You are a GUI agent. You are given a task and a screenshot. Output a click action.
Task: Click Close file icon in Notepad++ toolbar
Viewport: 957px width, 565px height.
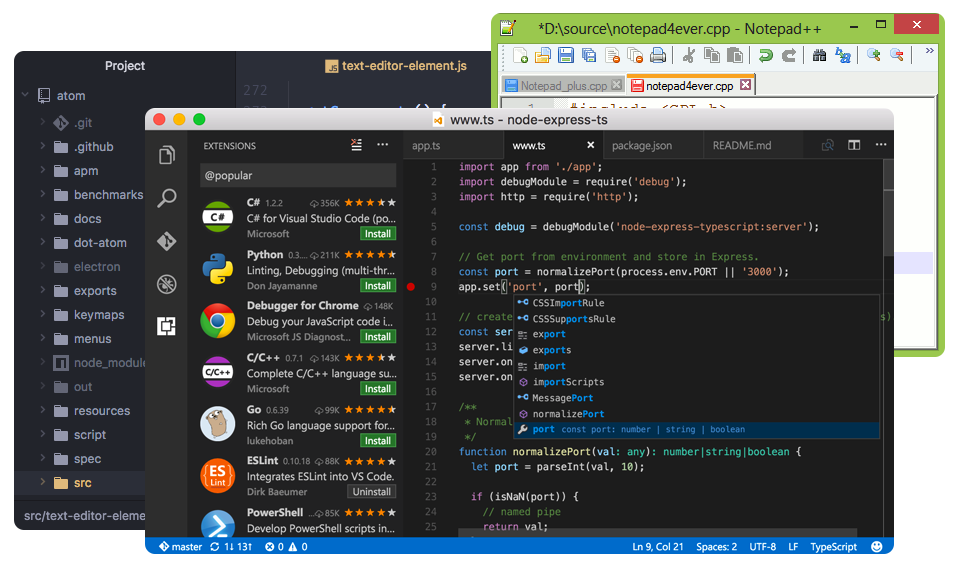coord(612,56)
